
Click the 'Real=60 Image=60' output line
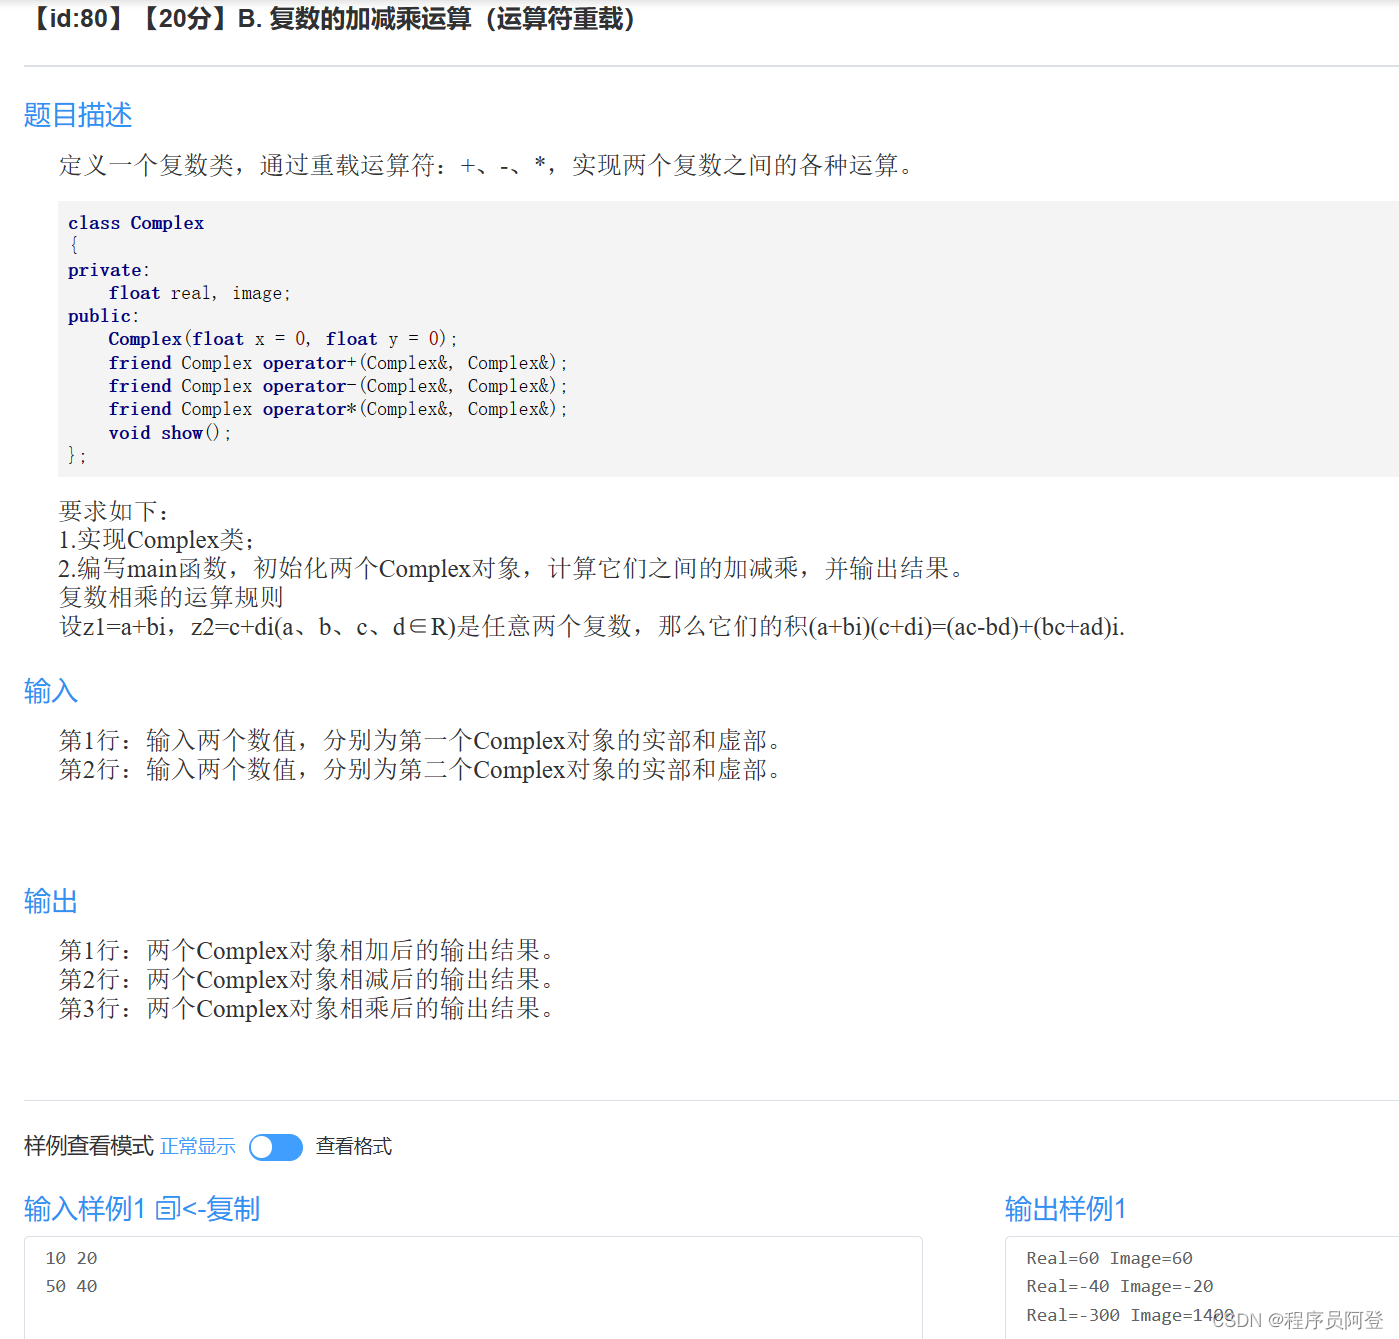click(x=1109, y=1258)
